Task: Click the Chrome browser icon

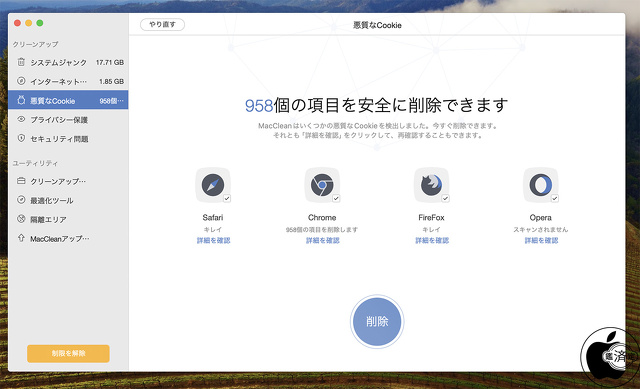Action: pos(322,185)
